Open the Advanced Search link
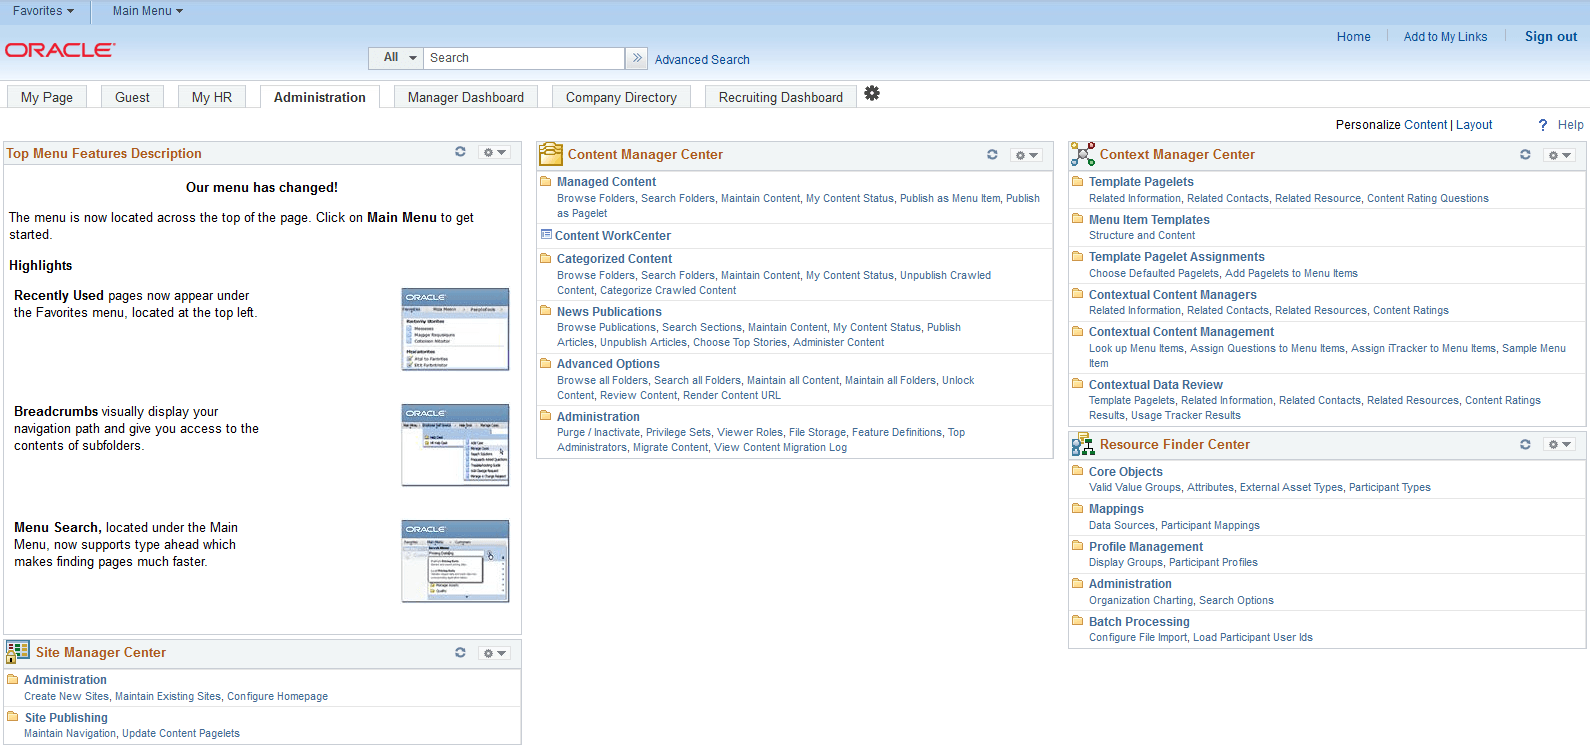1590x745 pixels. (x=702, y=60)
